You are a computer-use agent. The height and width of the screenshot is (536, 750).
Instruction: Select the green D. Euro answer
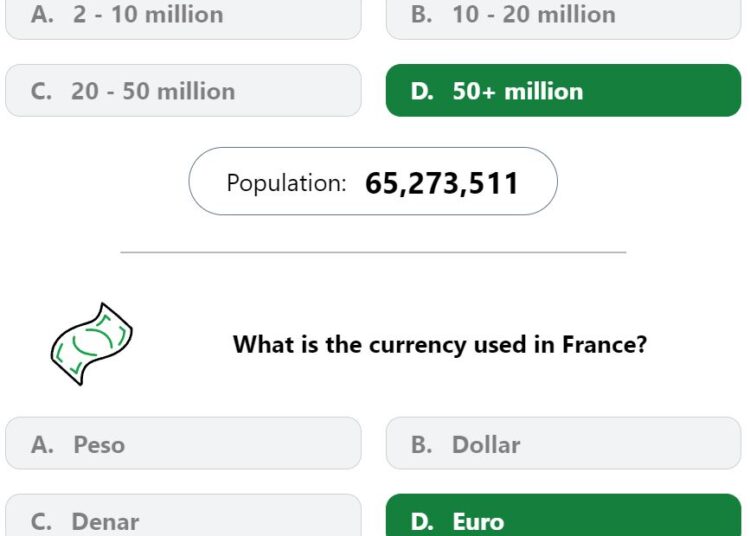(563, 515)
